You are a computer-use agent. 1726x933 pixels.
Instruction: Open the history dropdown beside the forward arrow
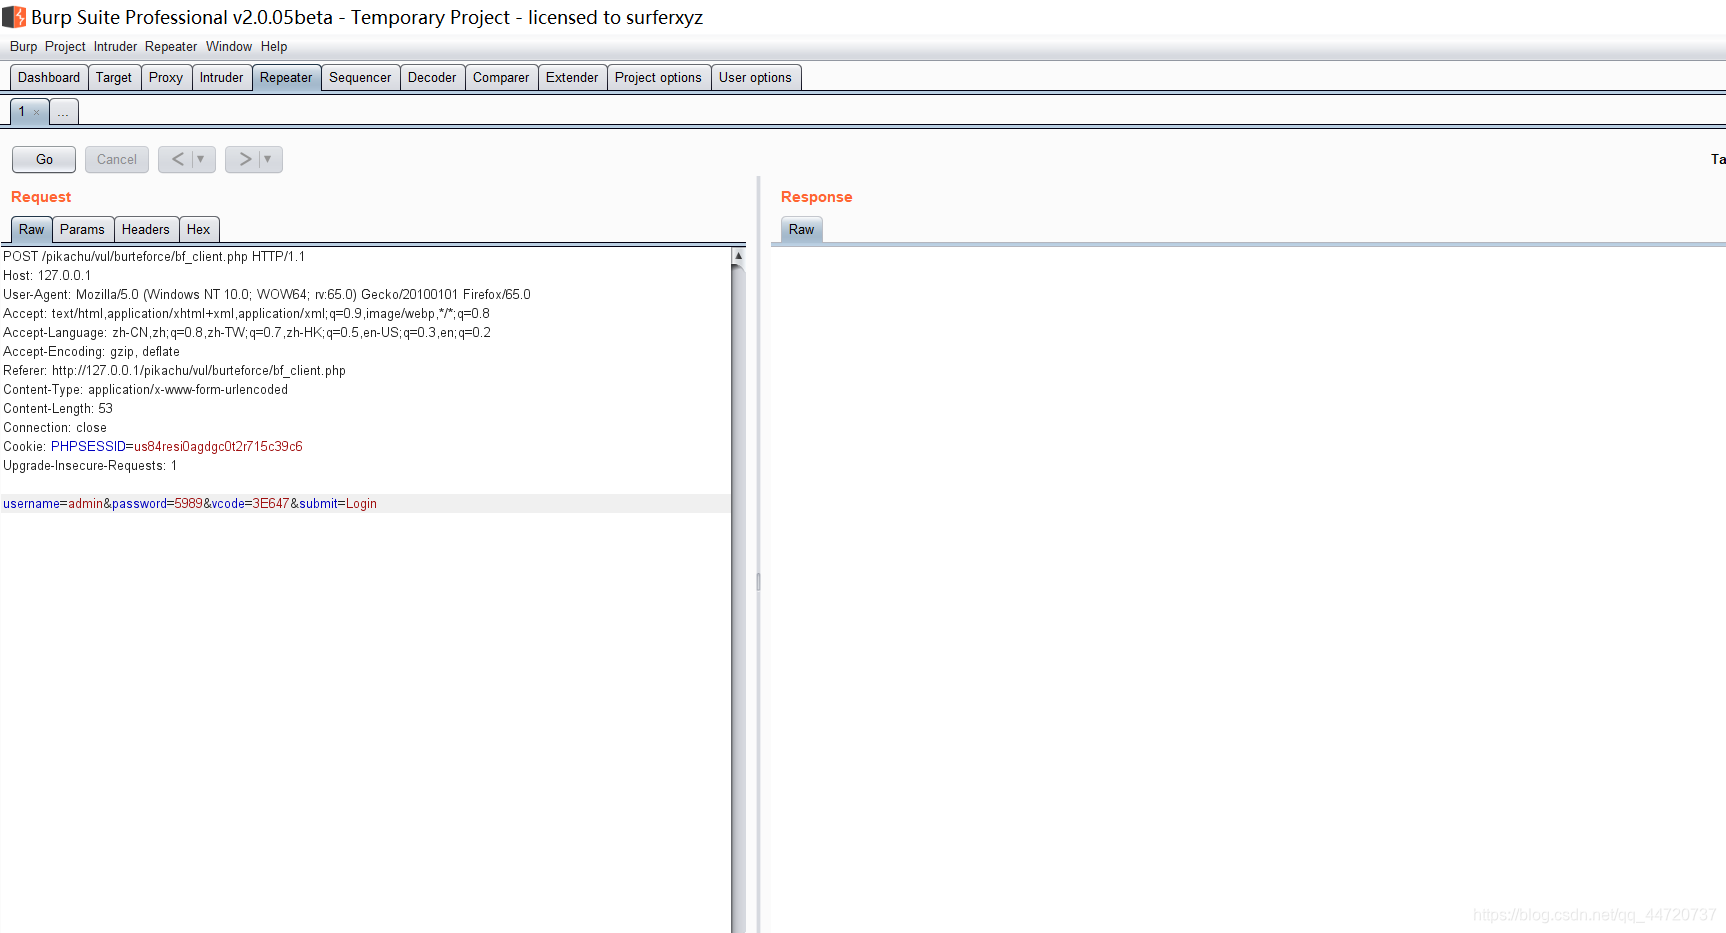pos(268,159)
